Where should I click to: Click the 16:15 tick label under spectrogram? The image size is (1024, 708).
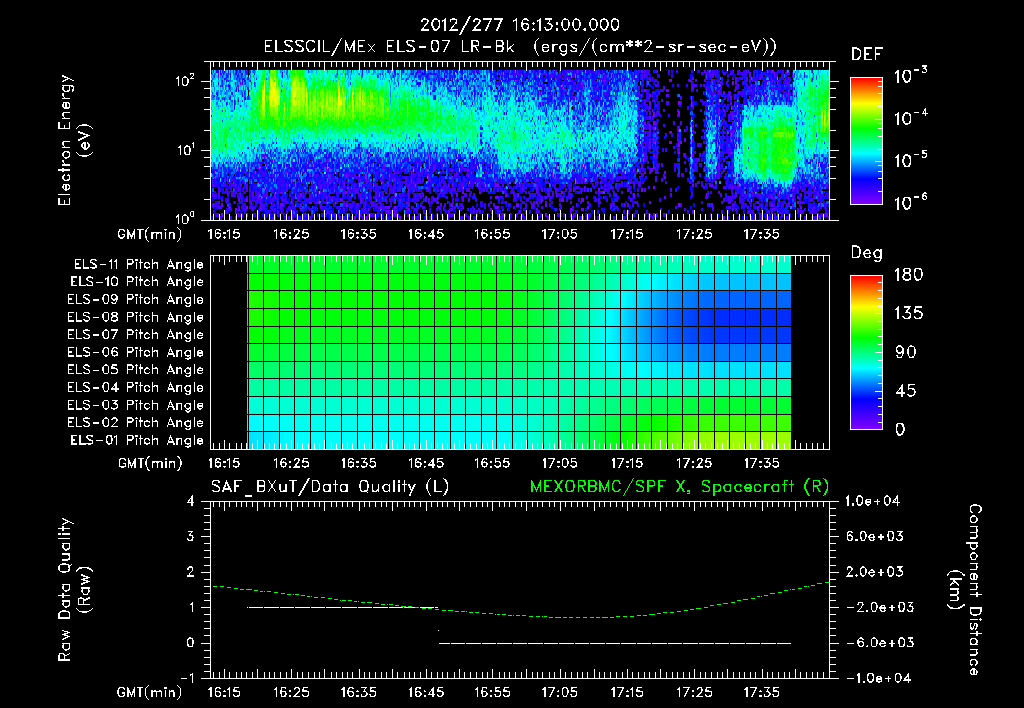(x=223, y=234)
